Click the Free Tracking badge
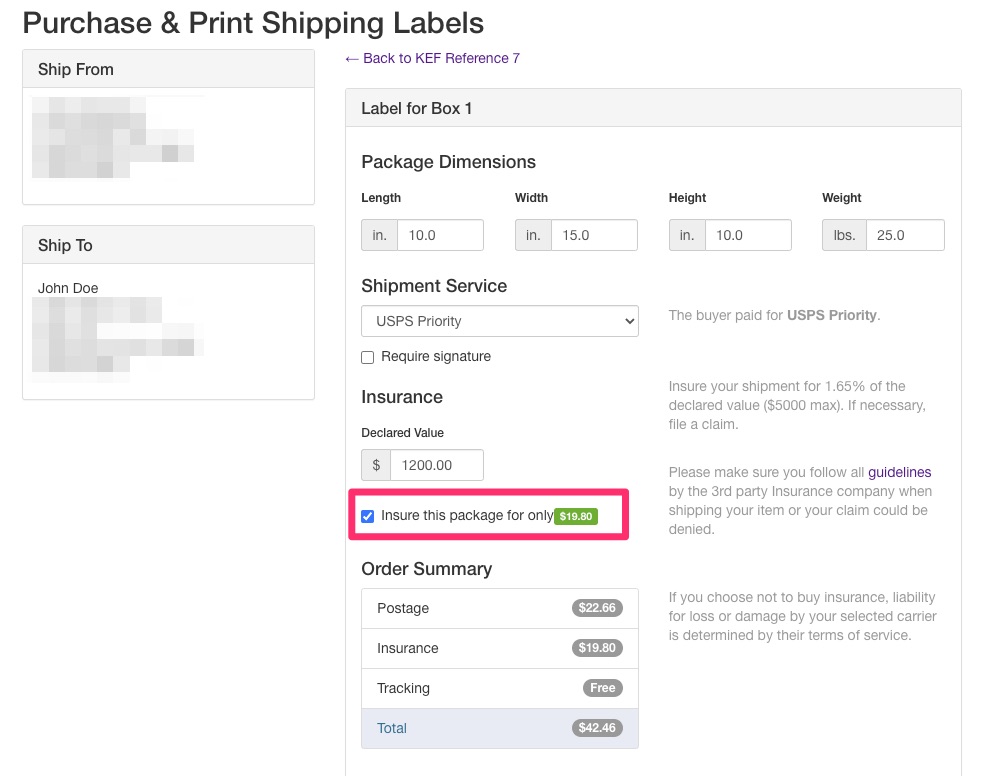The height and width of the screenshot is (776, 988). coord(602,688)
